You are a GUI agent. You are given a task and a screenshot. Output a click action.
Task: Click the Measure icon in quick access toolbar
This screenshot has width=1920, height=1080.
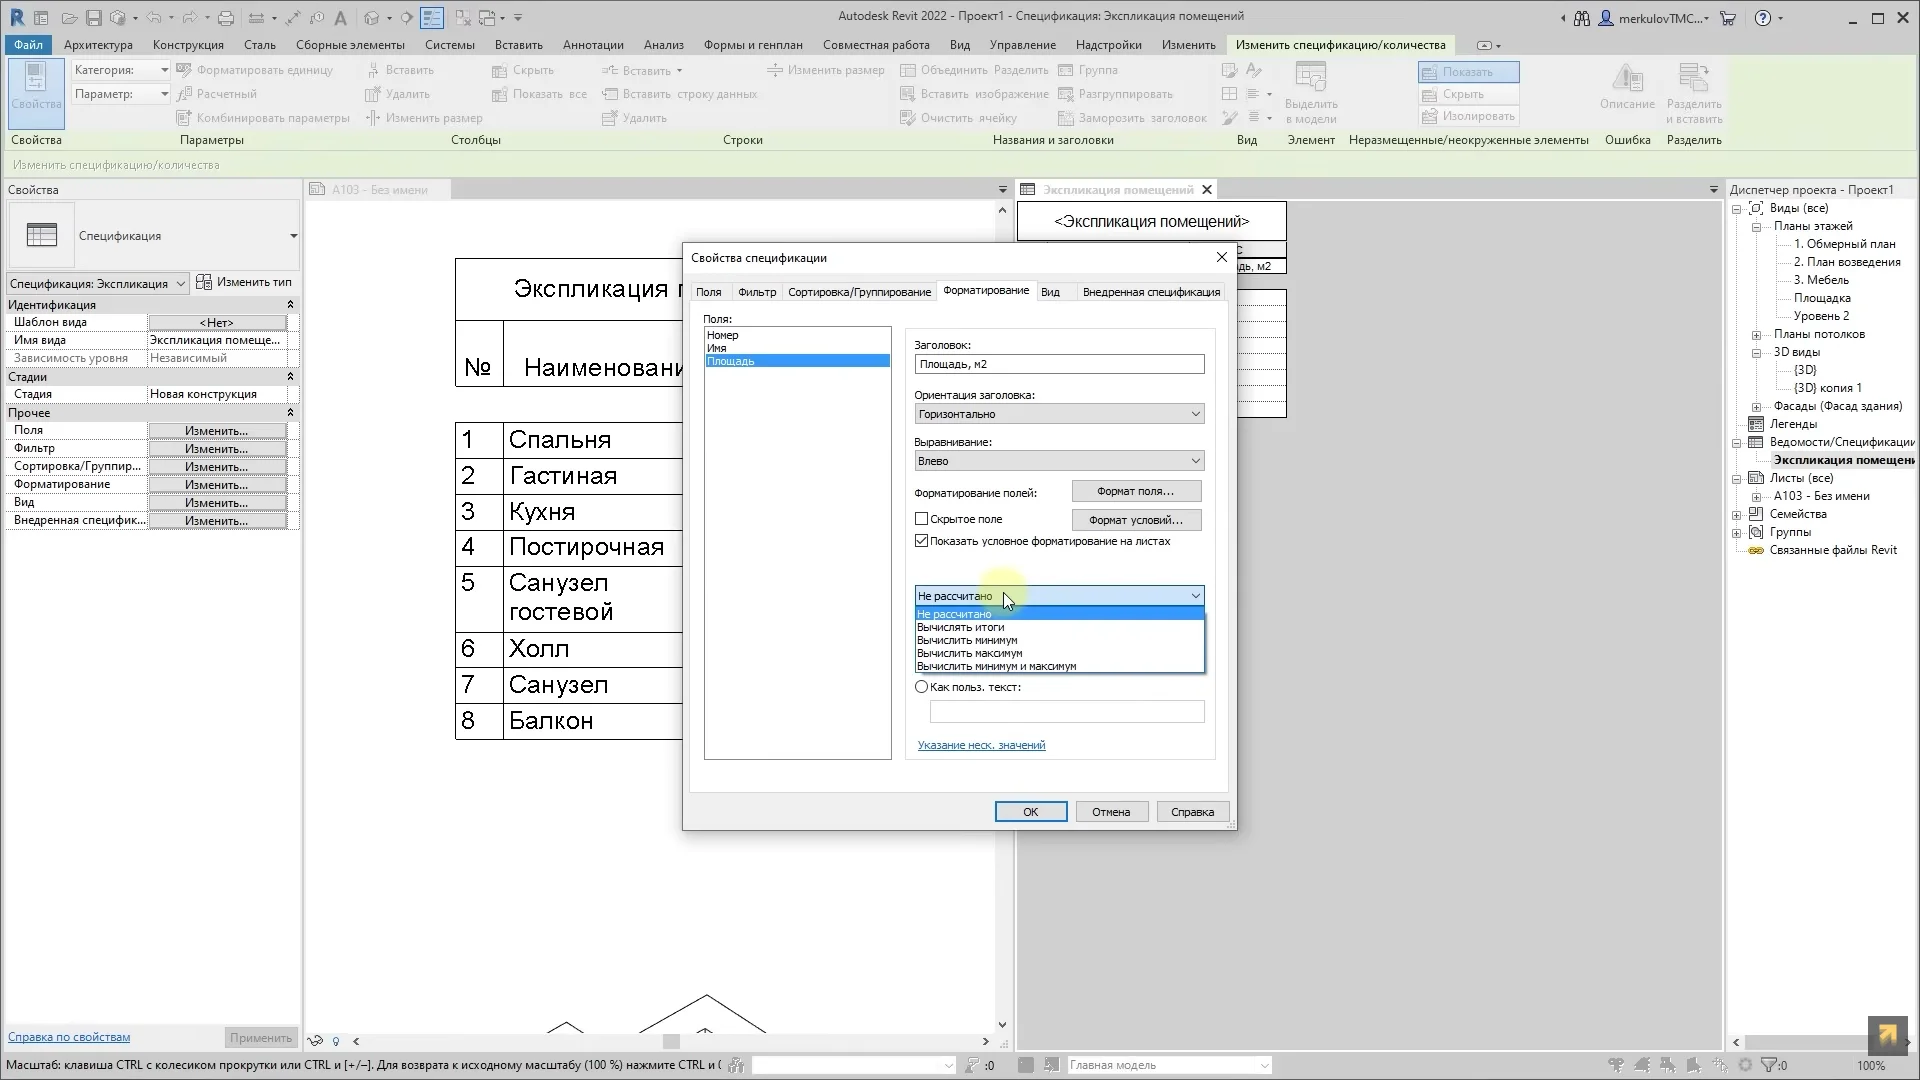pos(254,18)
